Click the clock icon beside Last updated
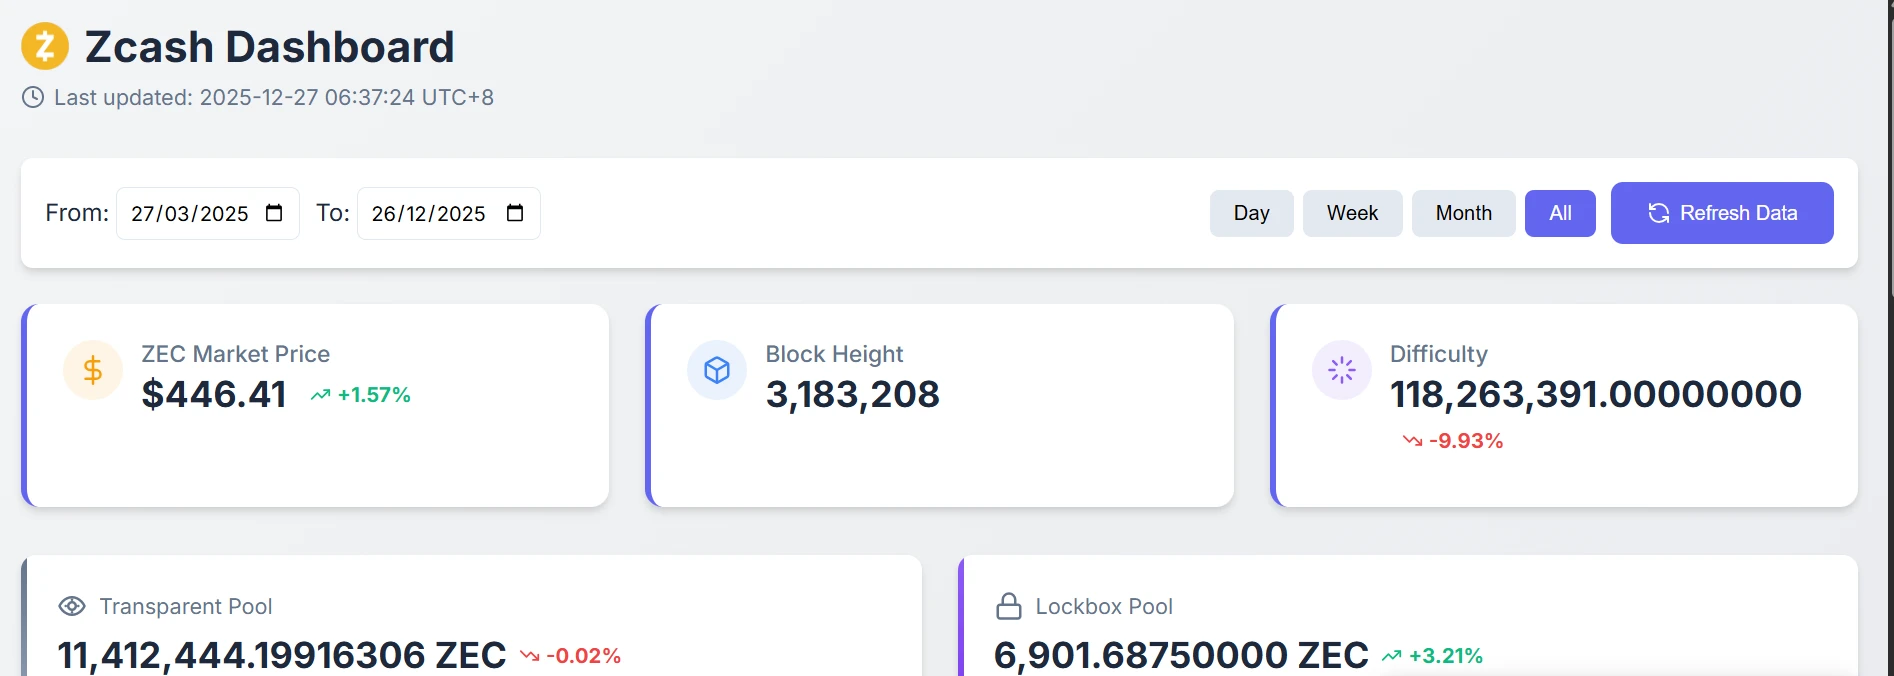1894x676 pixels. (33, 97)
